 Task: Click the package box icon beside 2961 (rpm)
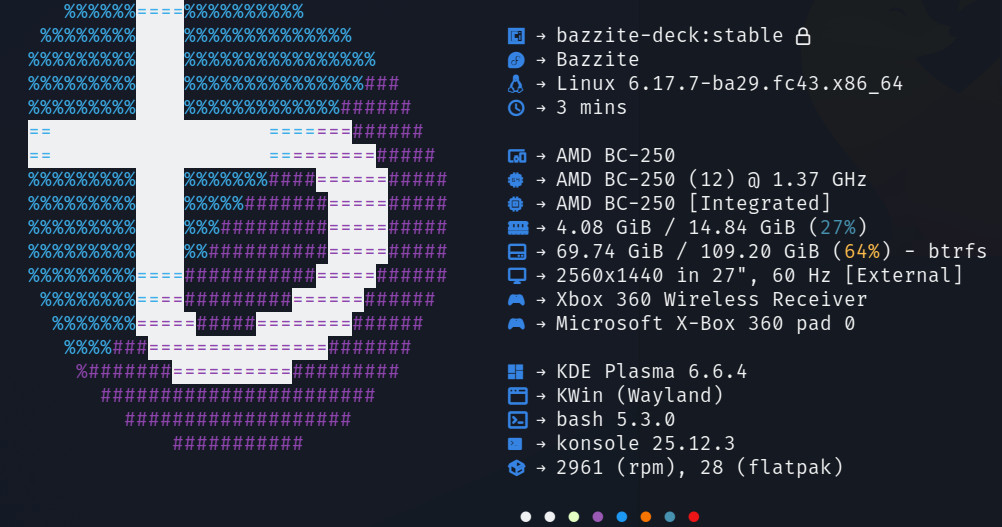516,468
